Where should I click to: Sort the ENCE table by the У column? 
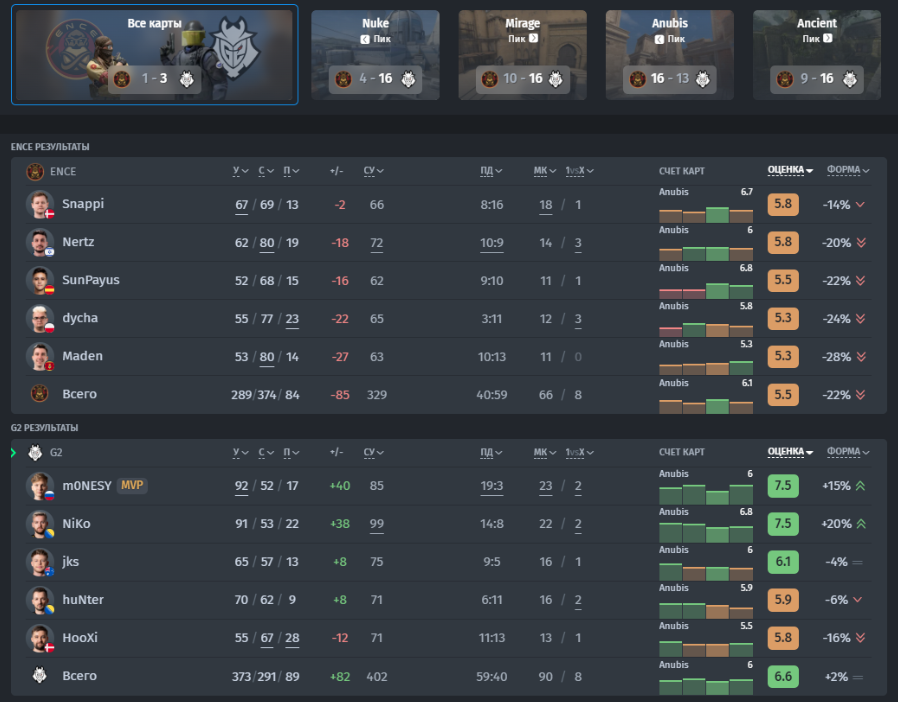[x=241, y=171]
